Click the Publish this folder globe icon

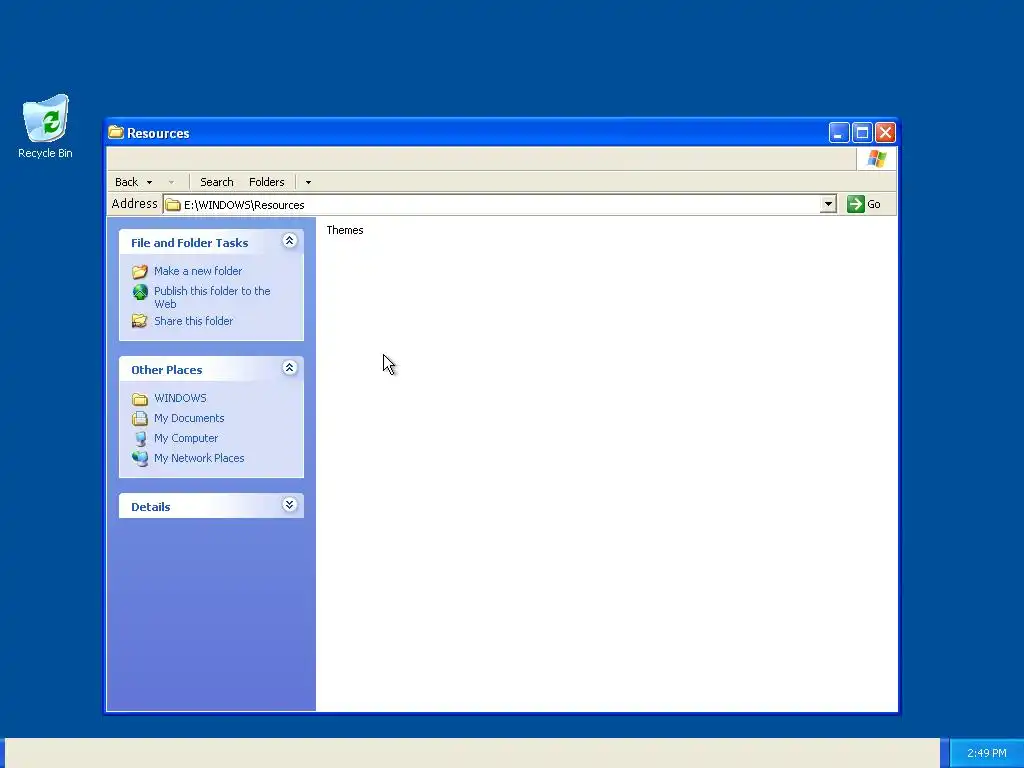[140, 292]
